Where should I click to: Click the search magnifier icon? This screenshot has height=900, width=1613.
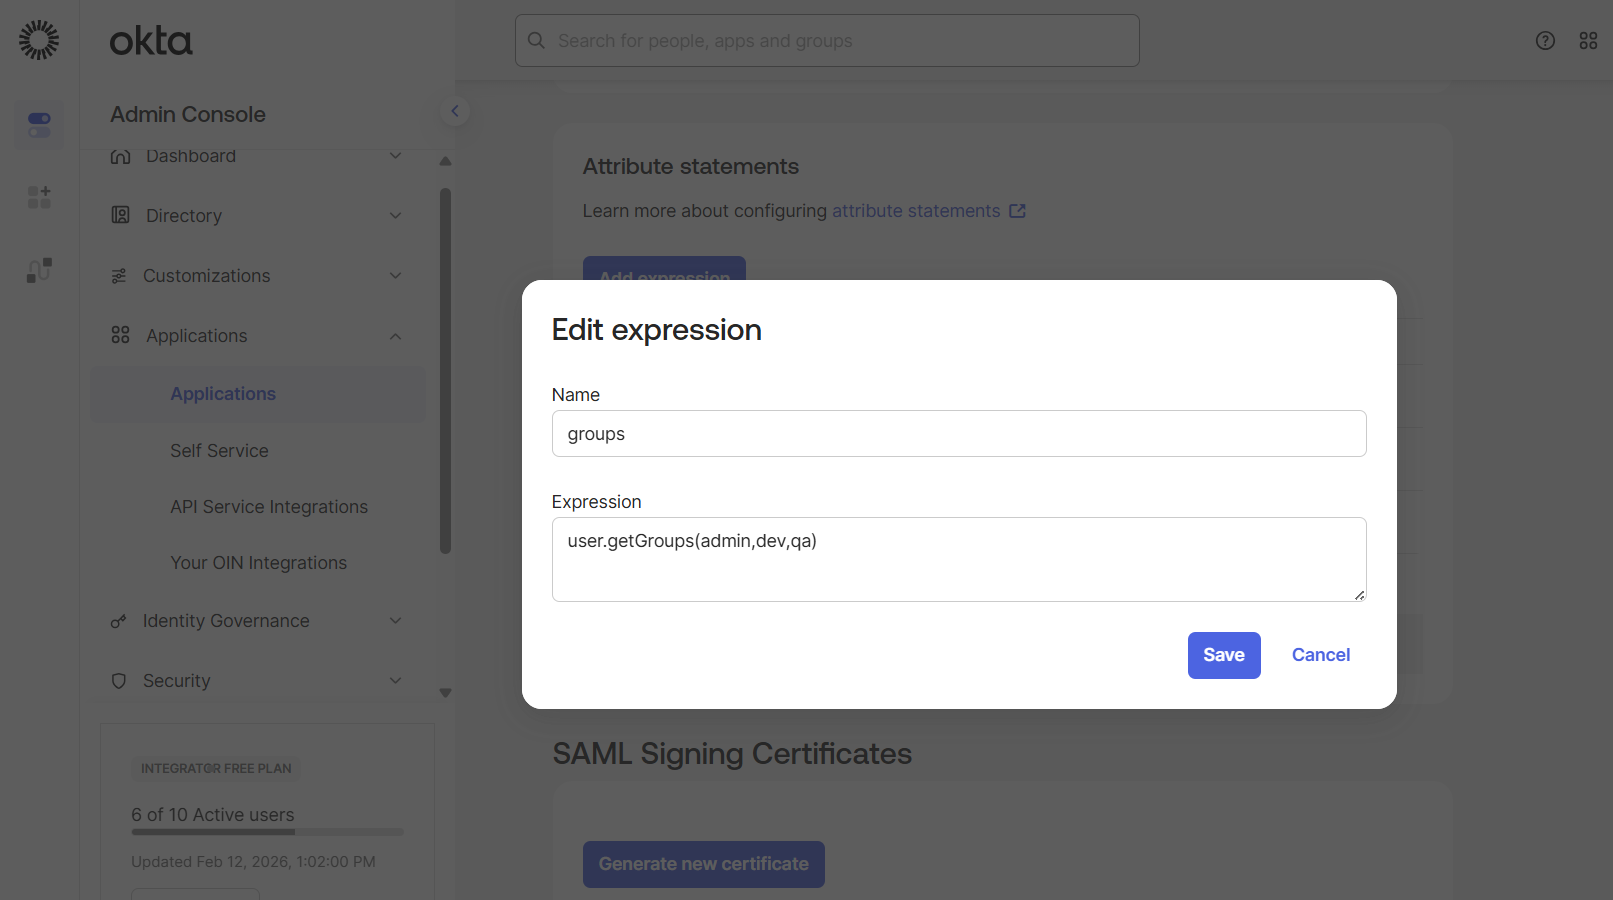pos(536,41)
